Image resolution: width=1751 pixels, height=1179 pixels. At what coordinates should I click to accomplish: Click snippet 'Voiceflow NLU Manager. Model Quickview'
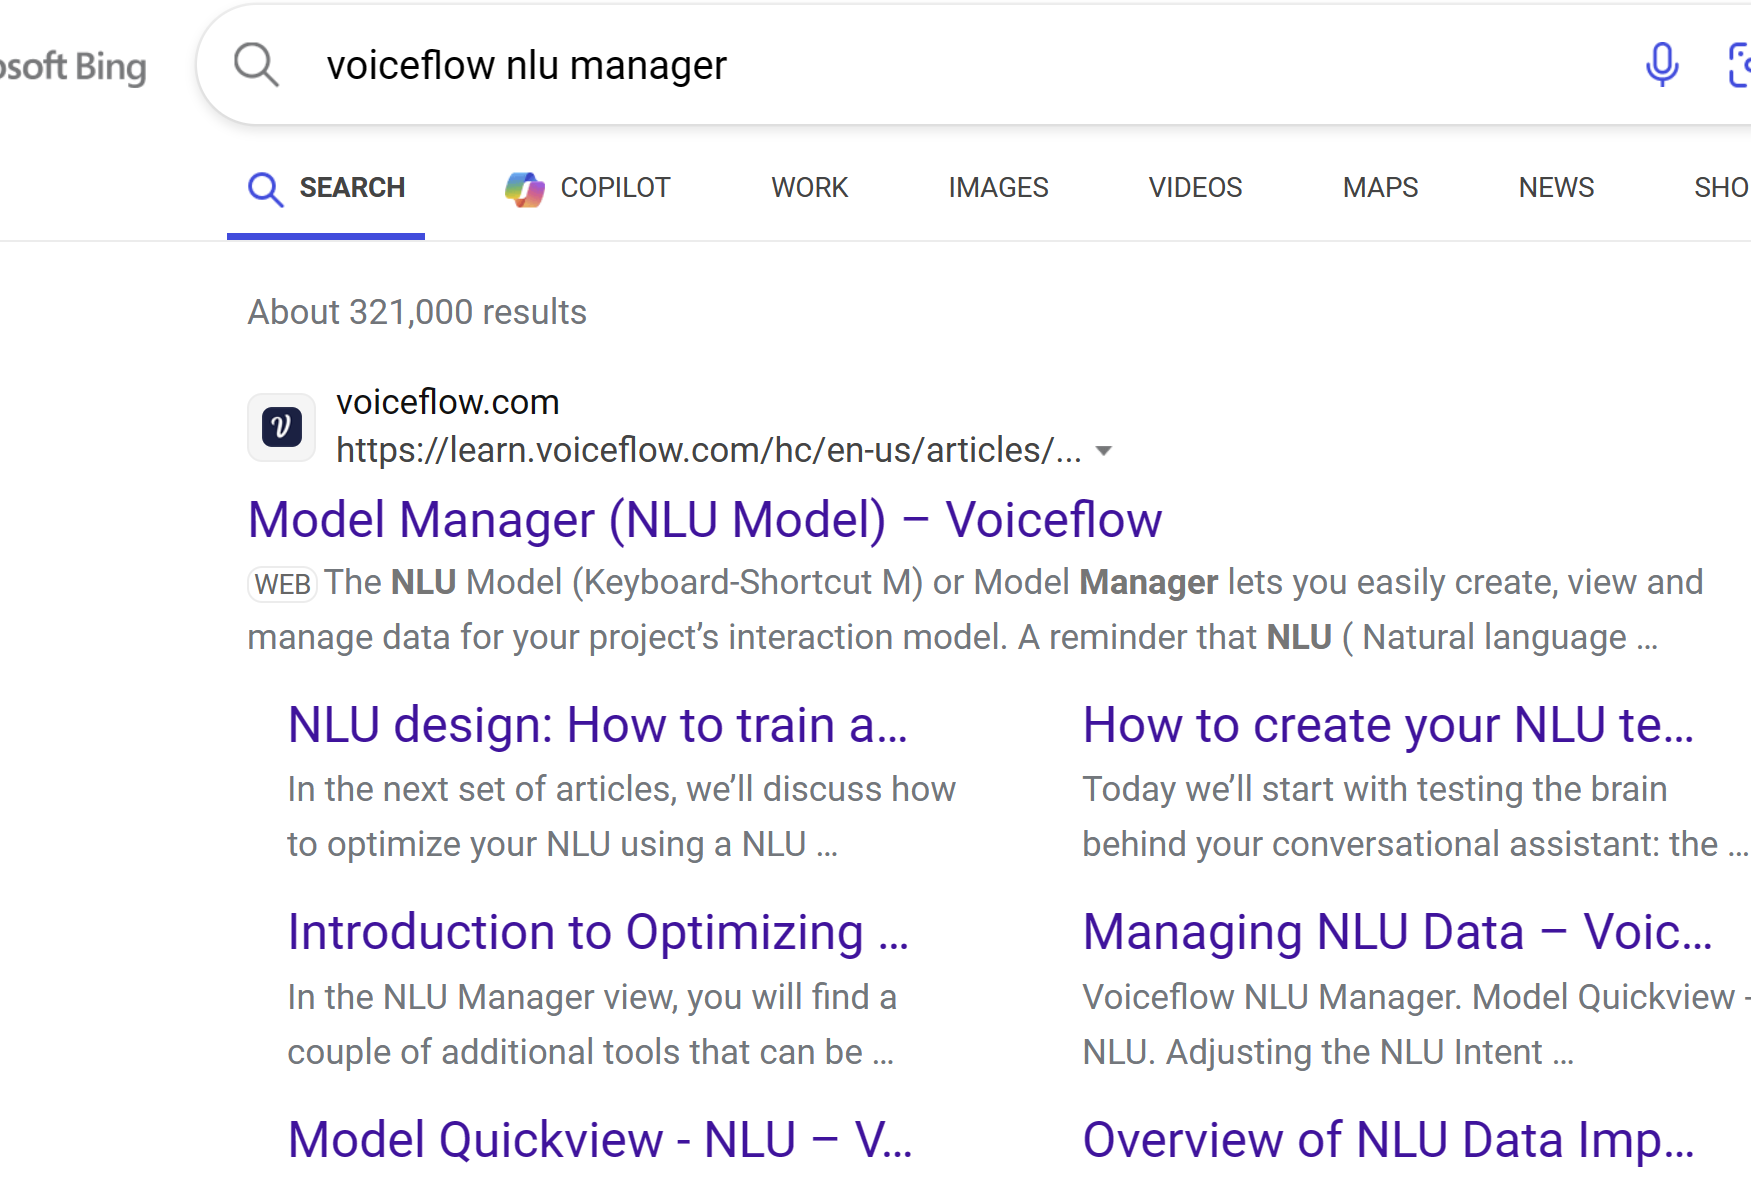pos(1416,1025)
